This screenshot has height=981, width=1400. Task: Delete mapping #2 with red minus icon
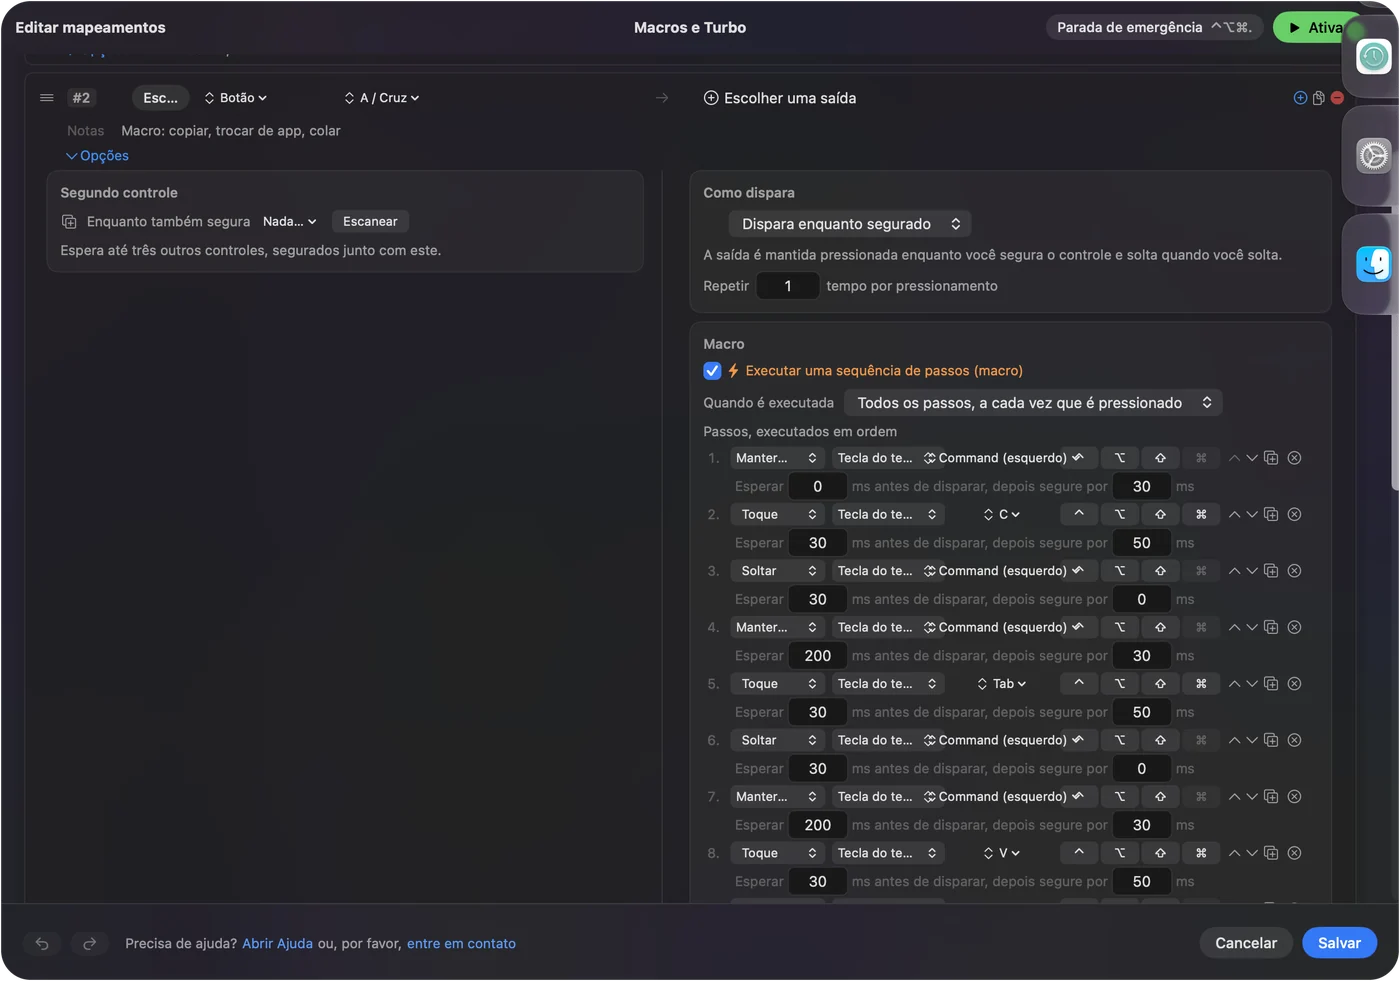click(x=1337, y=98)
